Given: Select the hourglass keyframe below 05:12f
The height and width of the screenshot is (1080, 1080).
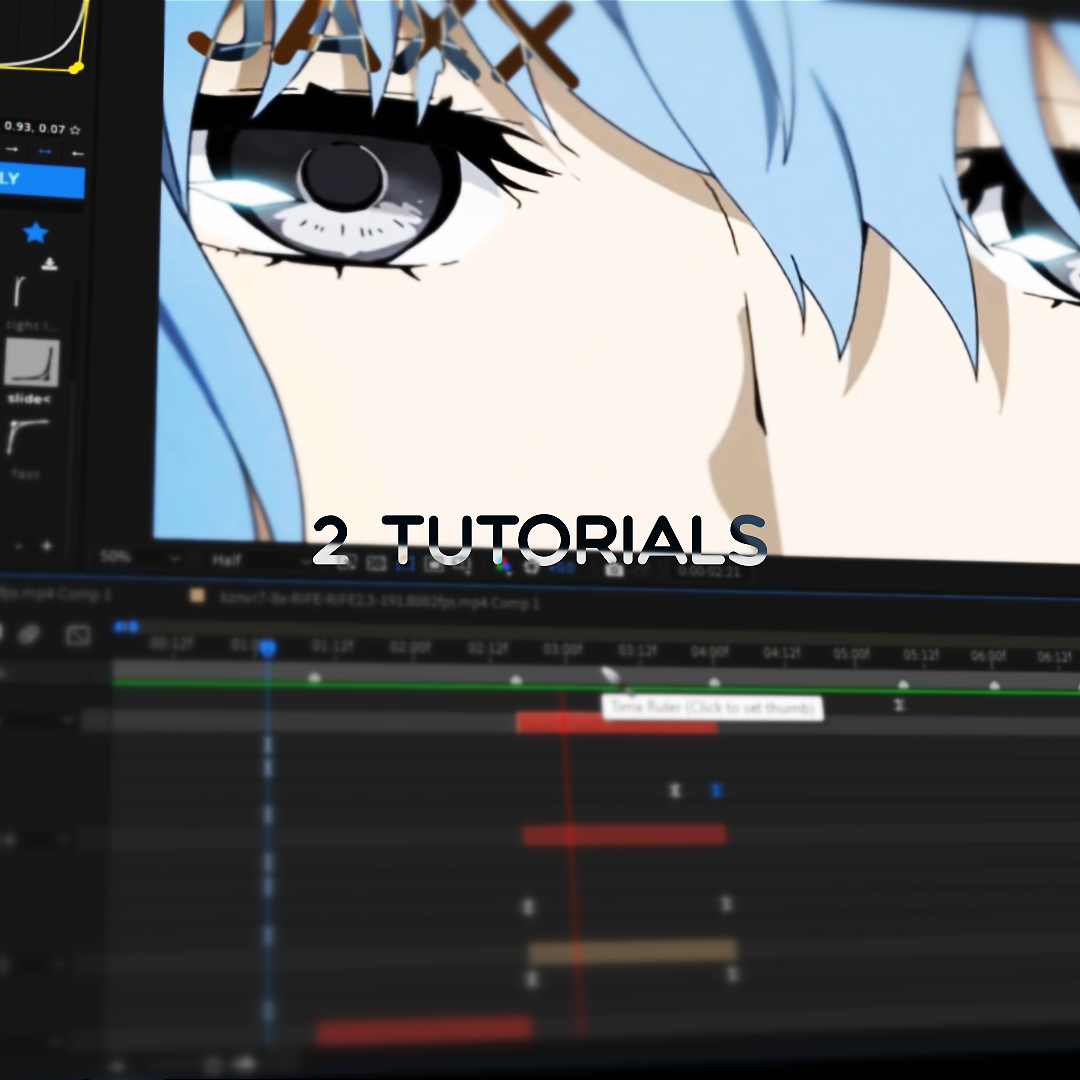Looking at the screenshot, I should coord(899,705).
